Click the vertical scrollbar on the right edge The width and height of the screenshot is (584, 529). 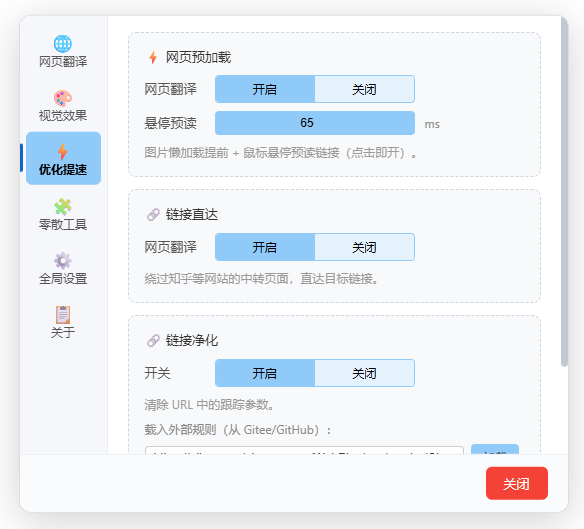coord(565,192)
